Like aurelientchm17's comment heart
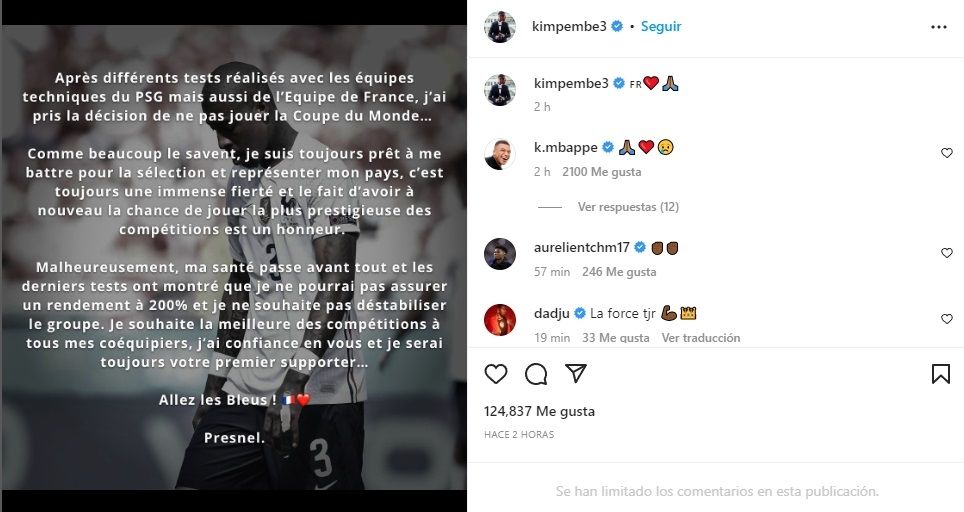The height and width of the screenshot is (512, 964). coord(947,253)
